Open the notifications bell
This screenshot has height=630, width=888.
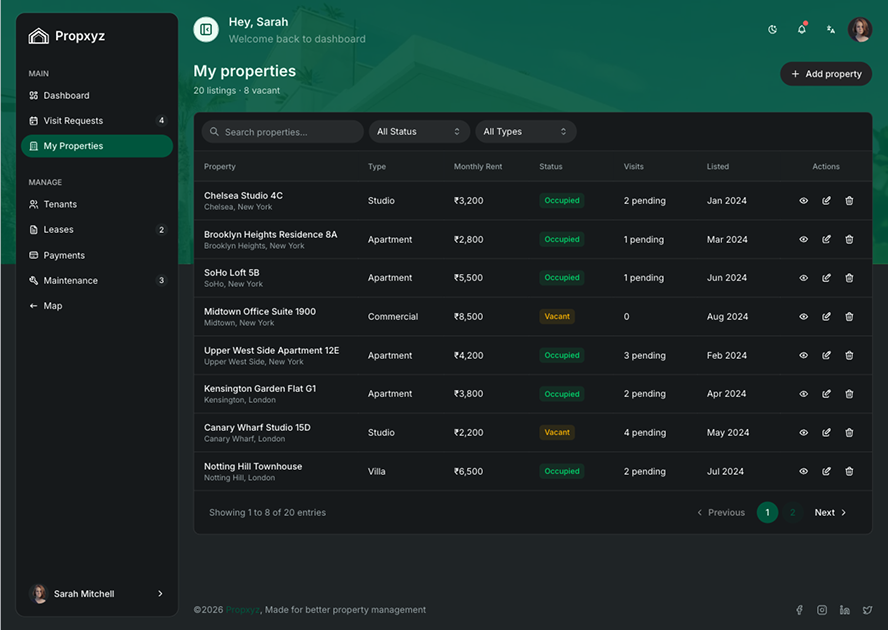pos(801,29)
